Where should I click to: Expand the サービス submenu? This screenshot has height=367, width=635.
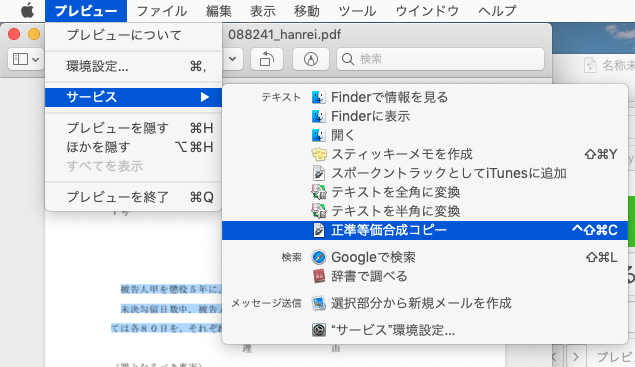pos(133,97)
